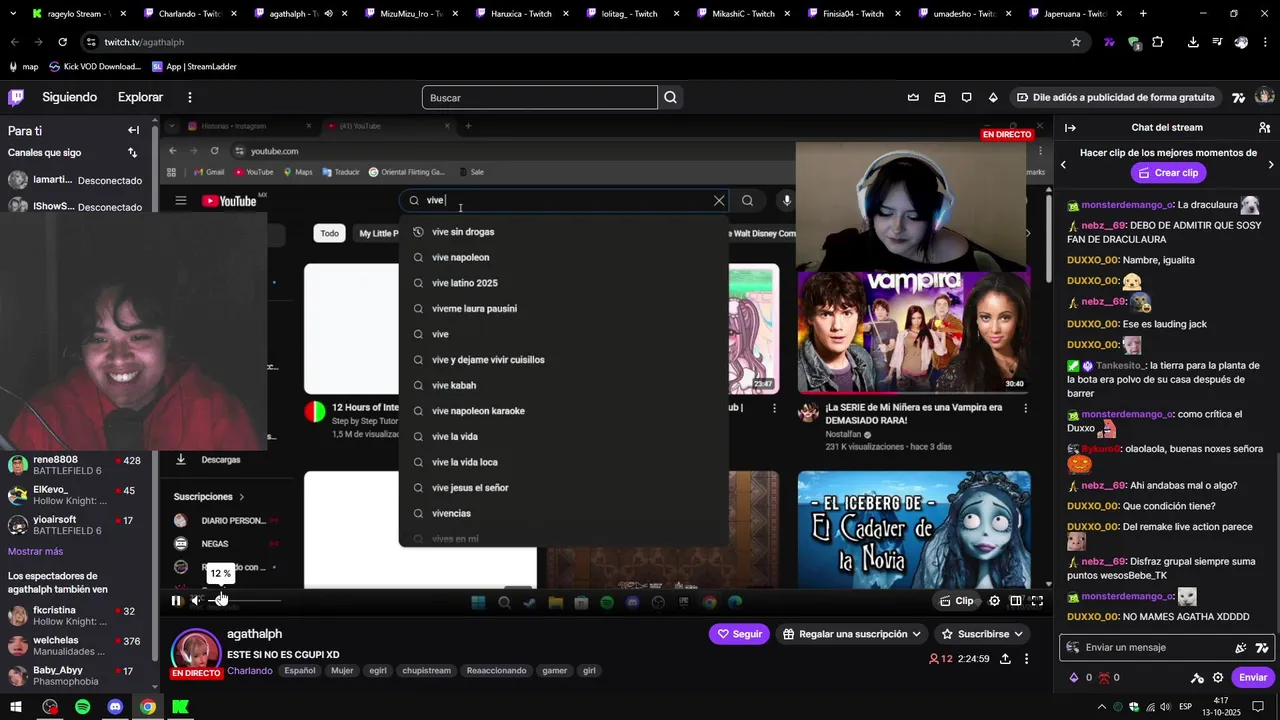Expand Suscribirse options dropdown

pyautogui.click(x=983, y=634)
